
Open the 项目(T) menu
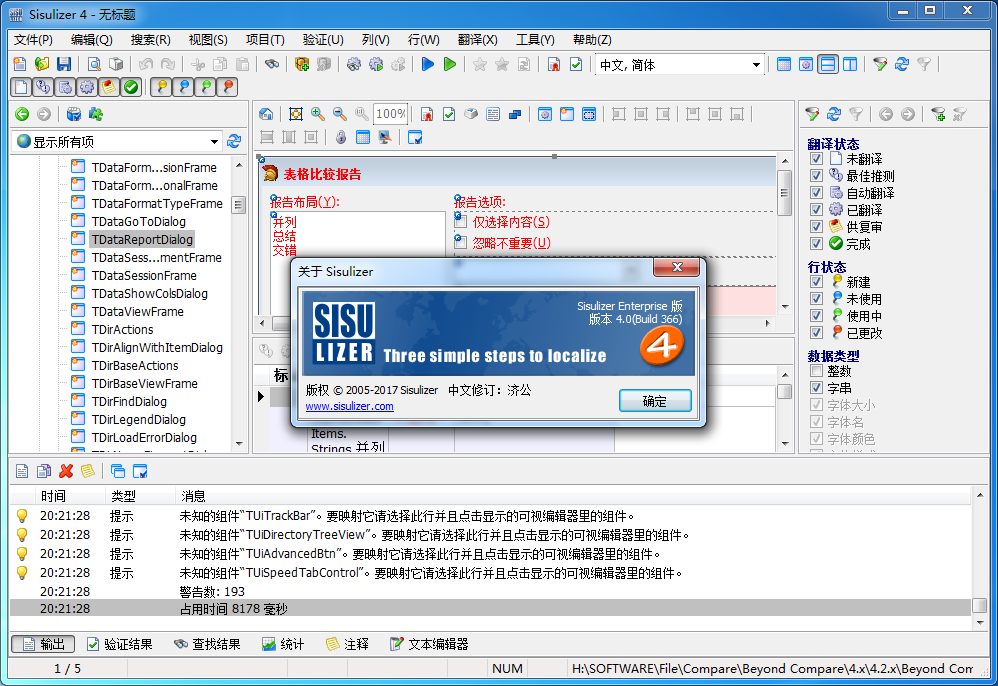coord(265,39)
